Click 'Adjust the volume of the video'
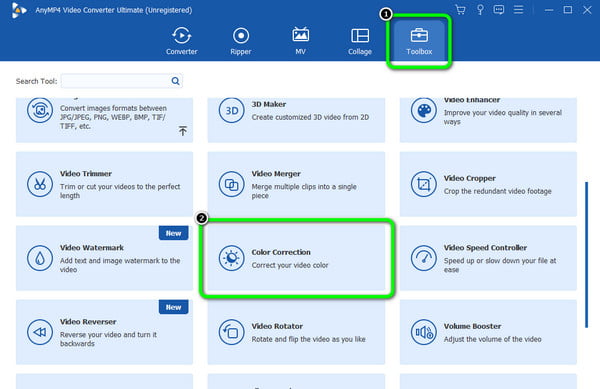Viewport: 600px width, 389px height. [492, 339]
